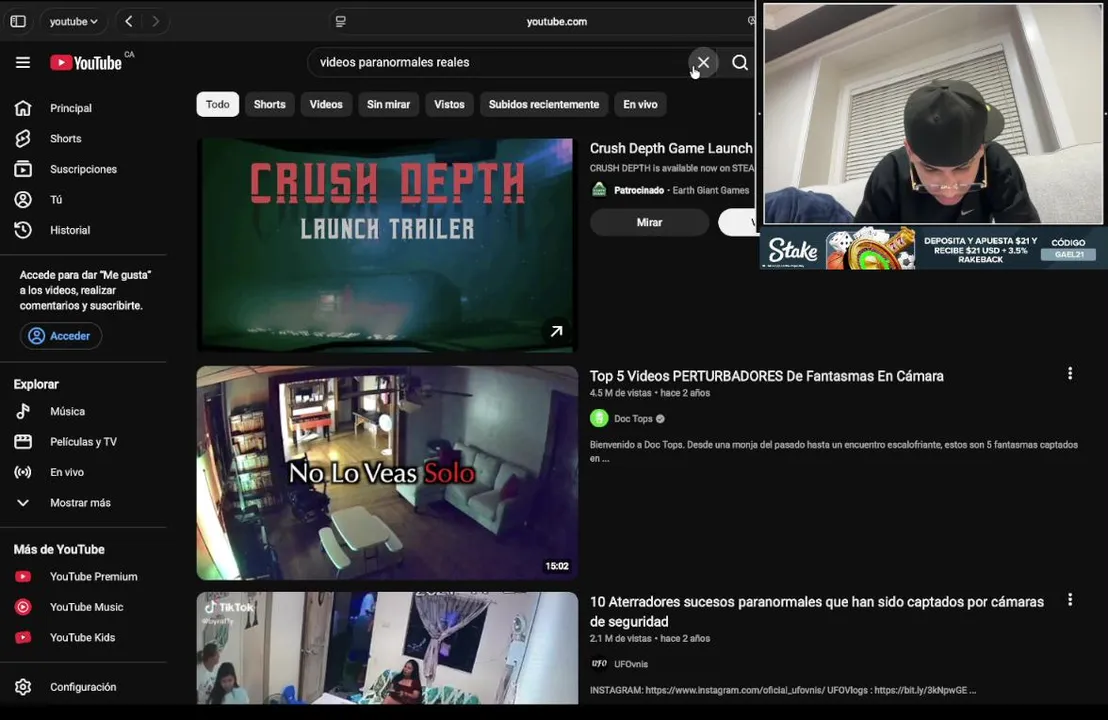Select Subidos recientemente filter chip
1108x720 pixels.
coord(544,104)
